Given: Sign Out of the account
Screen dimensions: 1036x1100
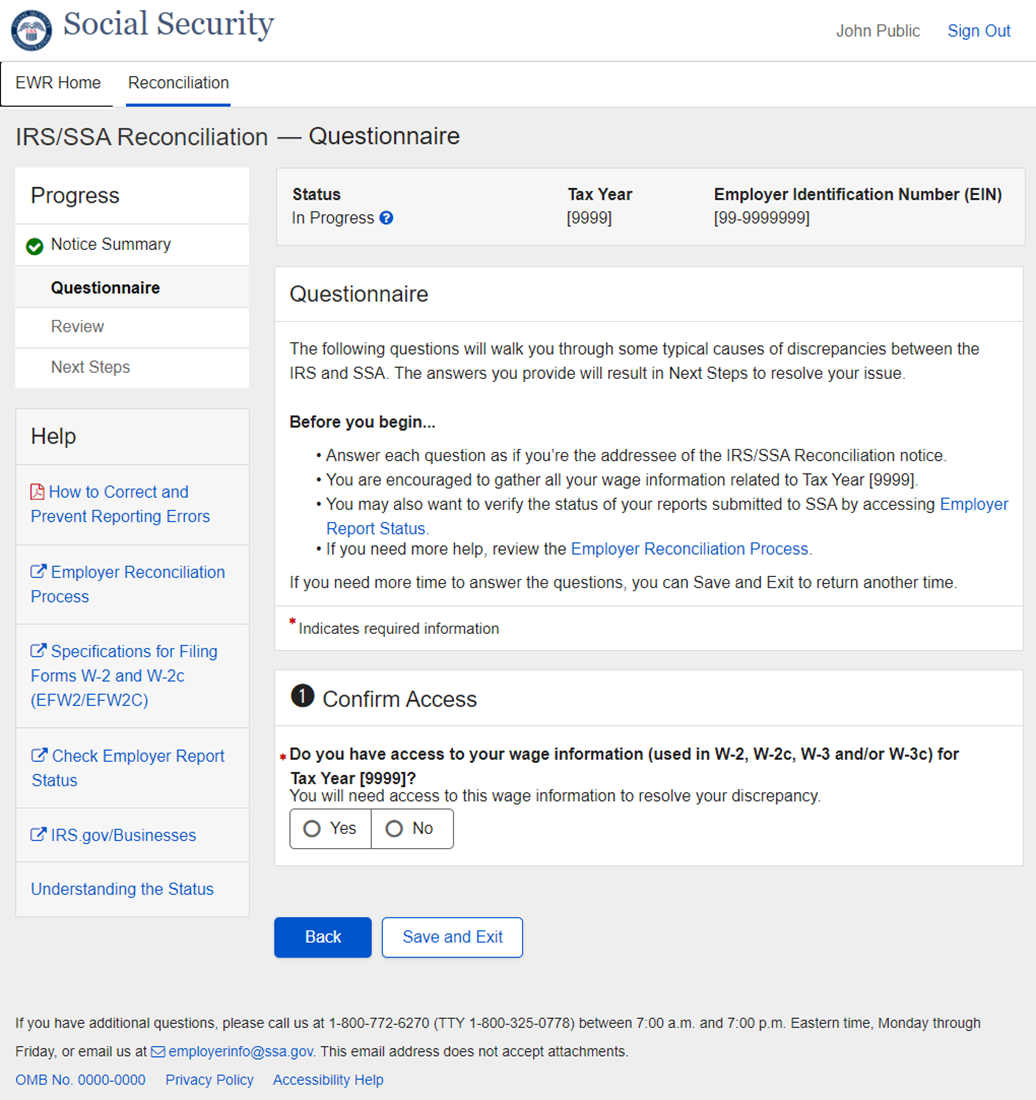Looking at the screenshot, I should pyautogui.click(x=978, y=31).
